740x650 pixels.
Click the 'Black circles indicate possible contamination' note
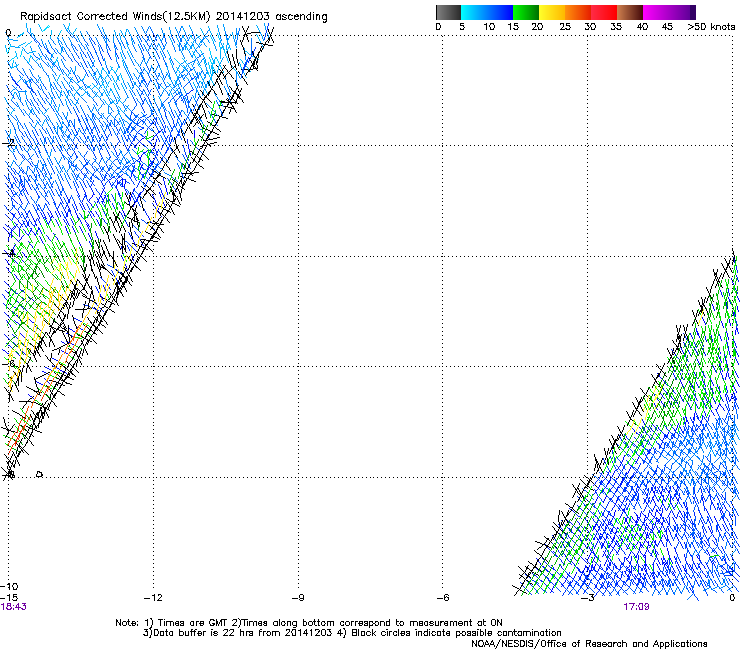(456, 633)
